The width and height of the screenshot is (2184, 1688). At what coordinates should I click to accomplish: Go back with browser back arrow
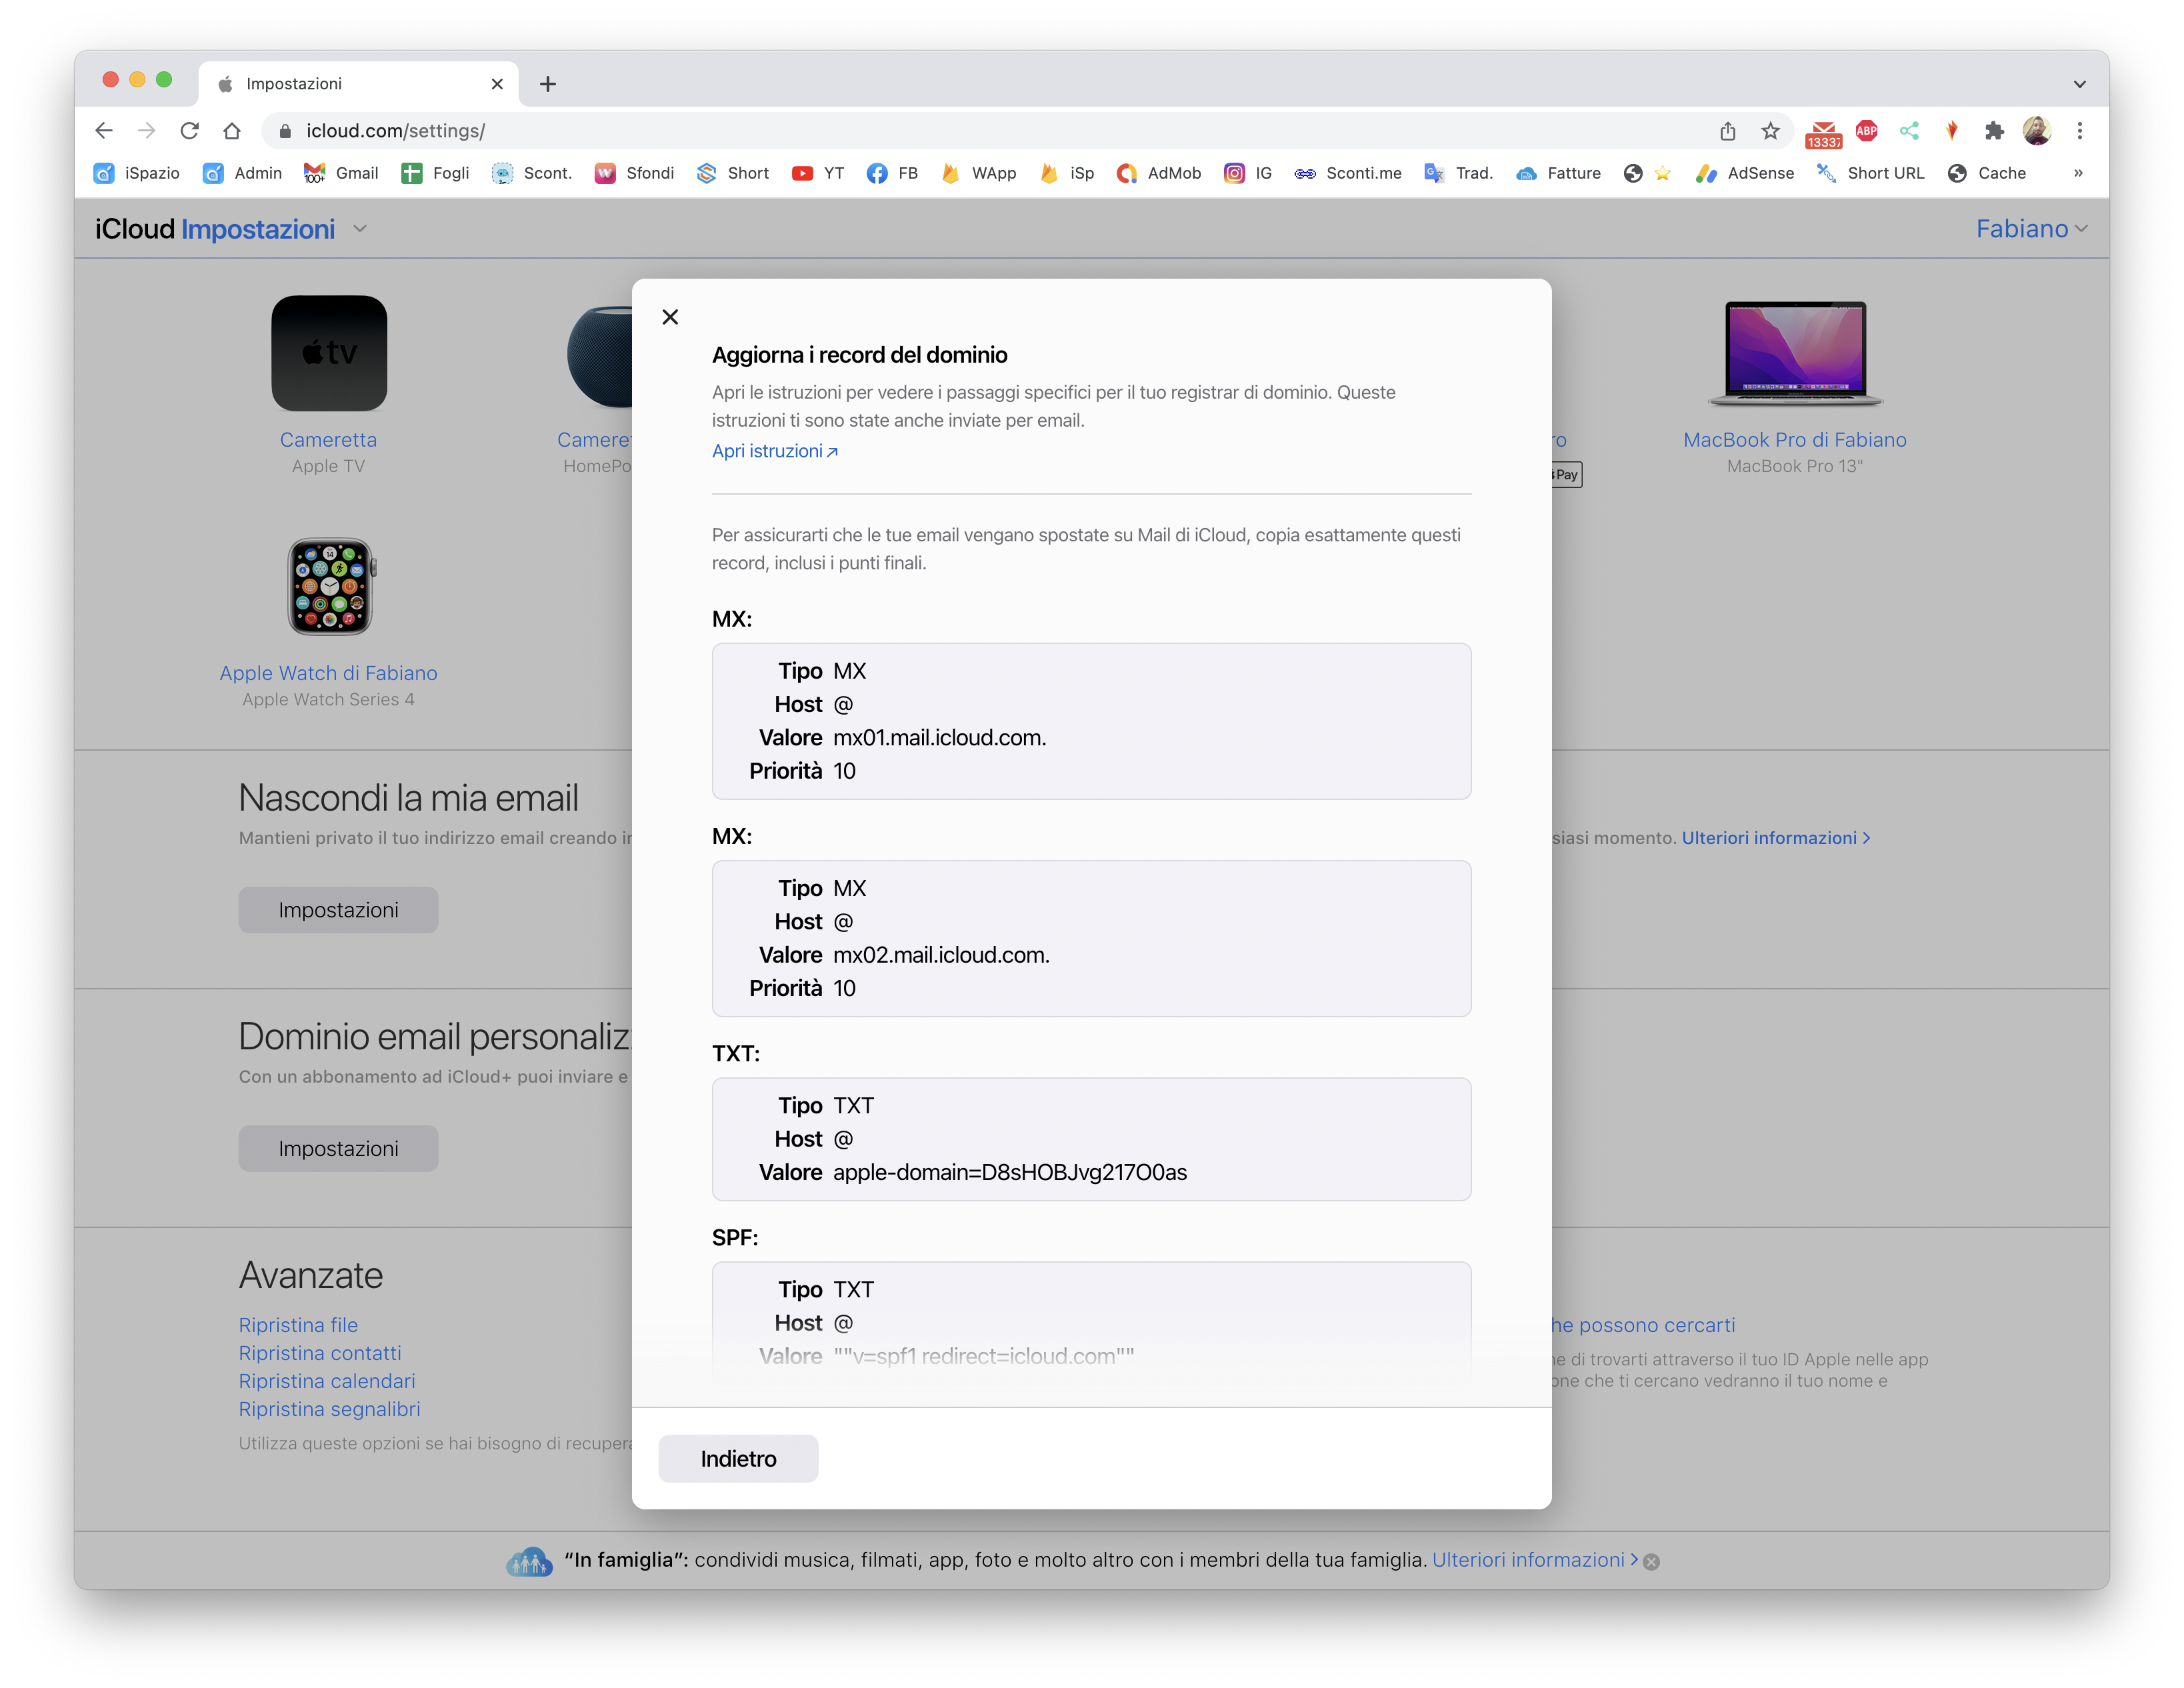104,131
